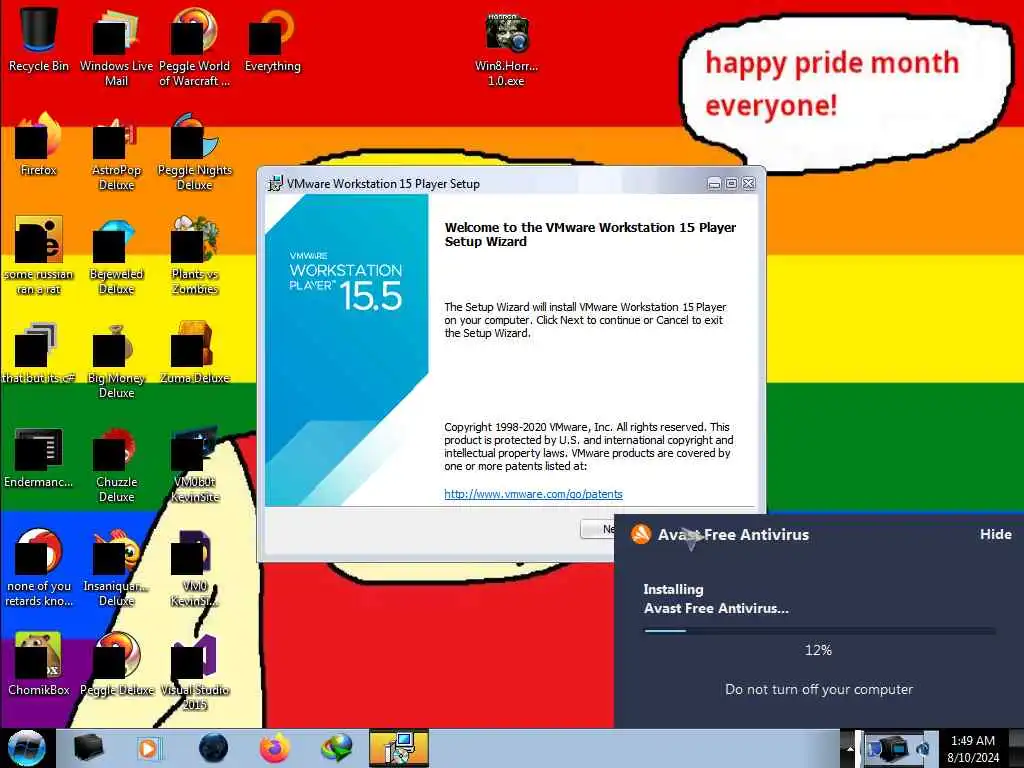Open the taskbar clock showing 1:49 AM
The height and width of the screenshot is (768, 1024).
click(x=972, y=749)
